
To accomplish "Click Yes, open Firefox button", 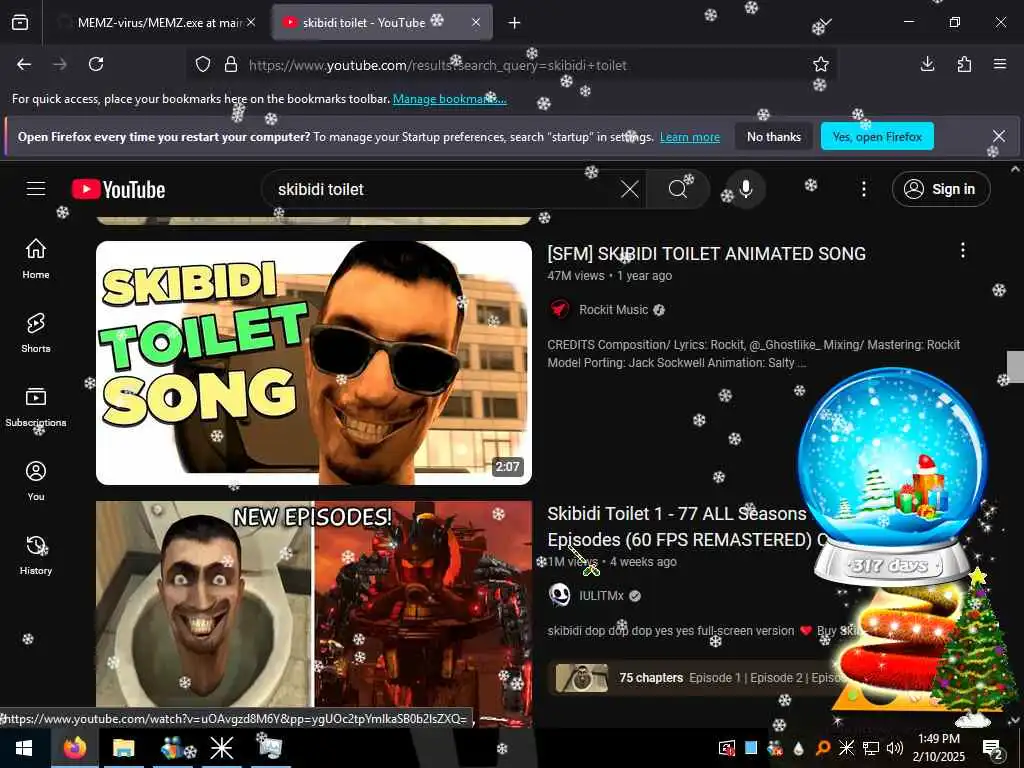I will pyautogui.click(x=877, y=136).
